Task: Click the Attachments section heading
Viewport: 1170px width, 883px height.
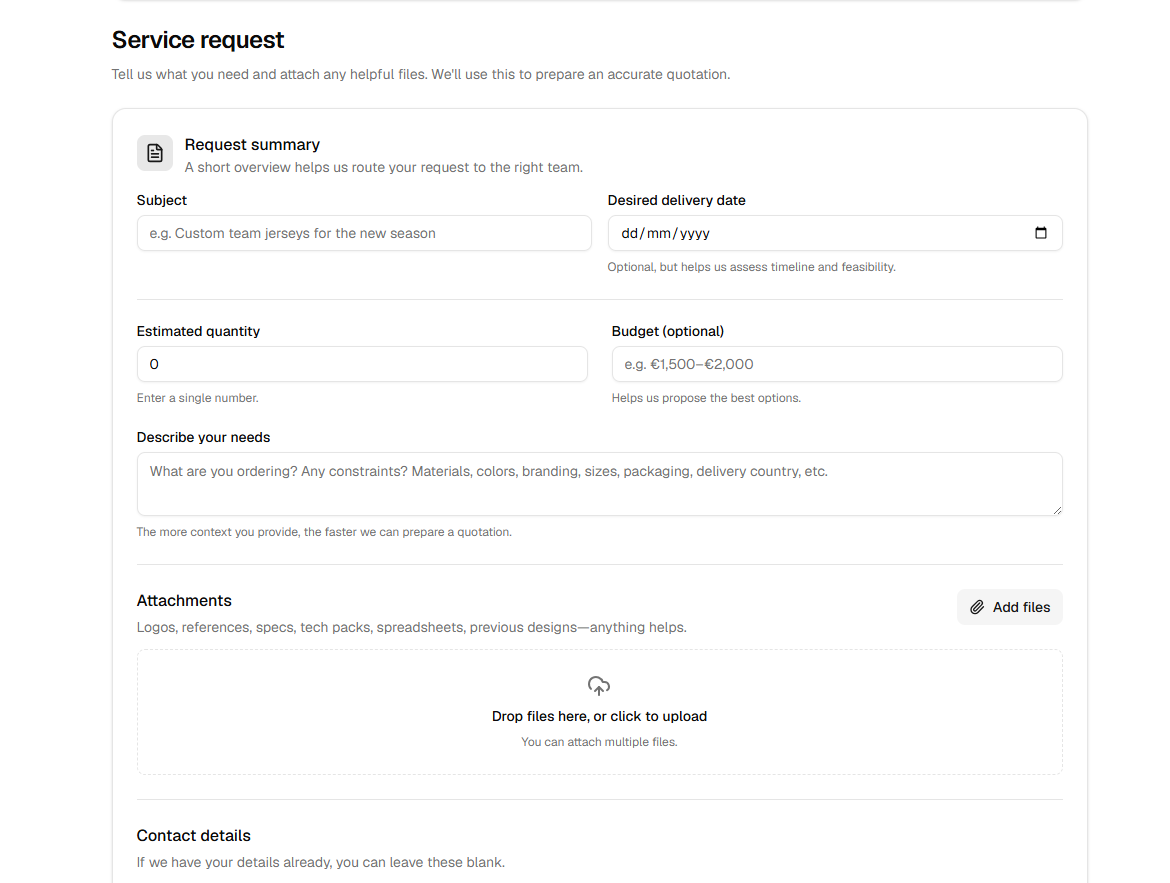Action: 184,600
